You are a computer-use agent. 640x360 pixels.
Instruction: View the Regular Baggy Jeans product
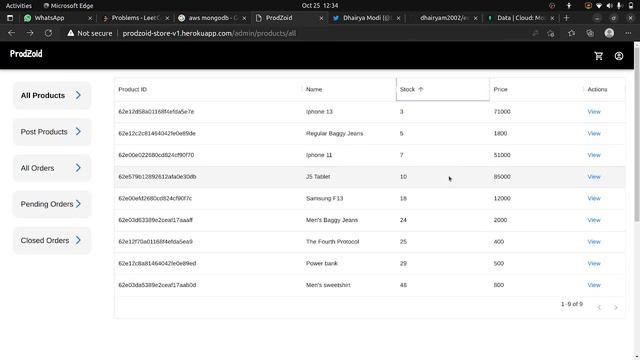pos(594,133)
